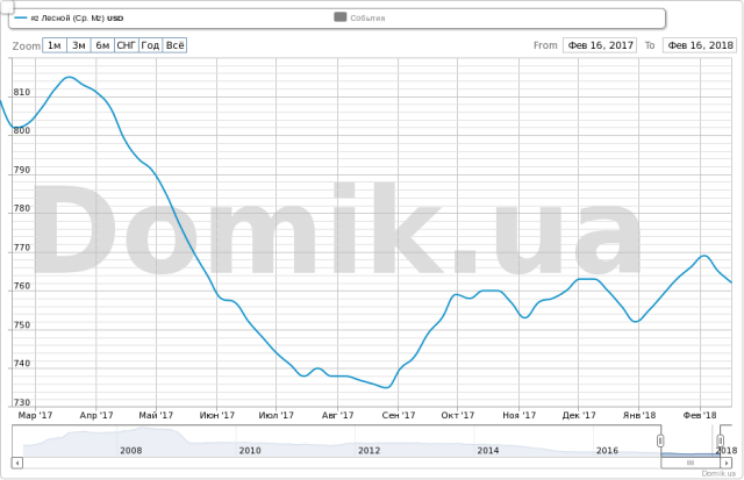Click the navigator scrollbar thumb
Screen dimensions: 744x480
pos(690,462)
